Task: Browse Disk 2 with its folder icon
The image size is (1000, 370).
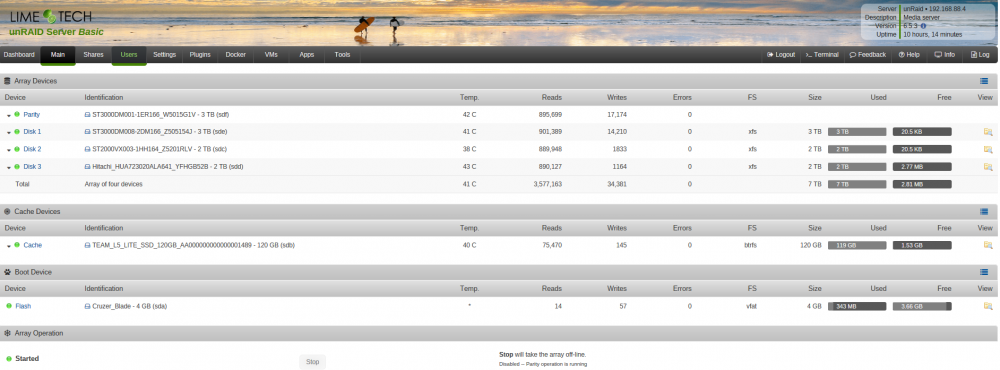Action: [988, 149]
